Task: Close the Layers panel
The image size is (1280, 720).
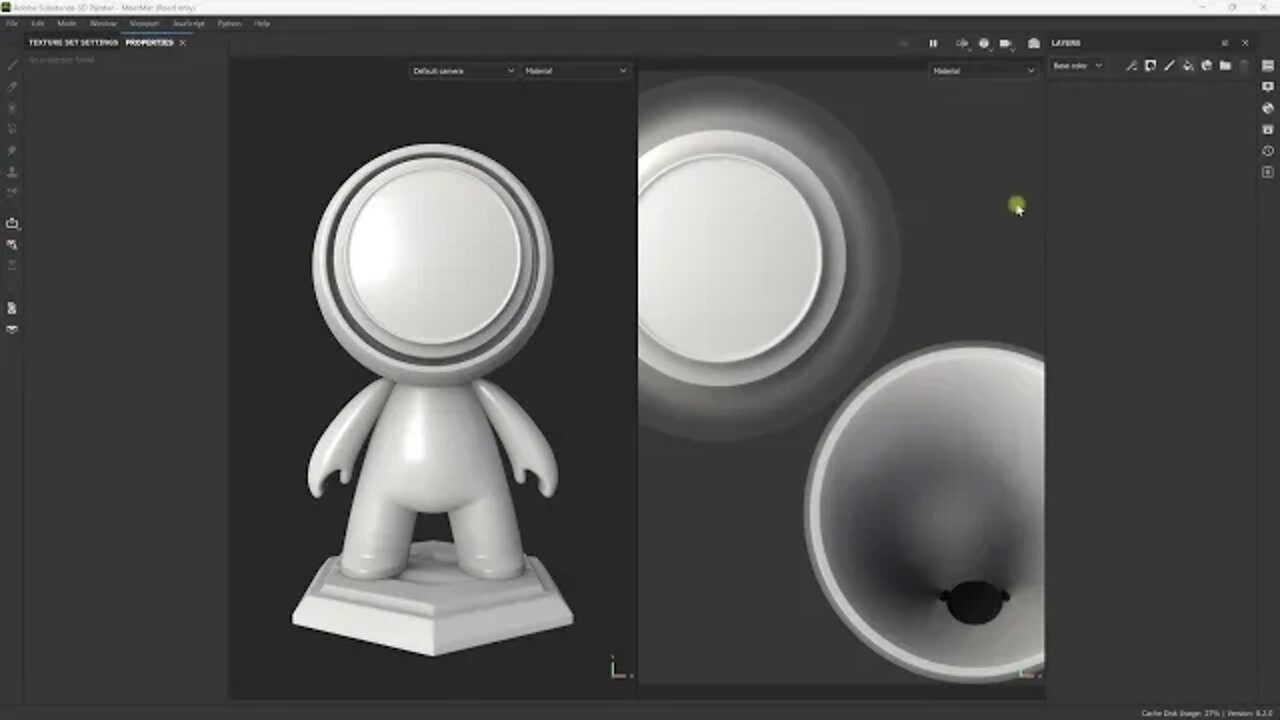Action: [x=1245, y=43]
